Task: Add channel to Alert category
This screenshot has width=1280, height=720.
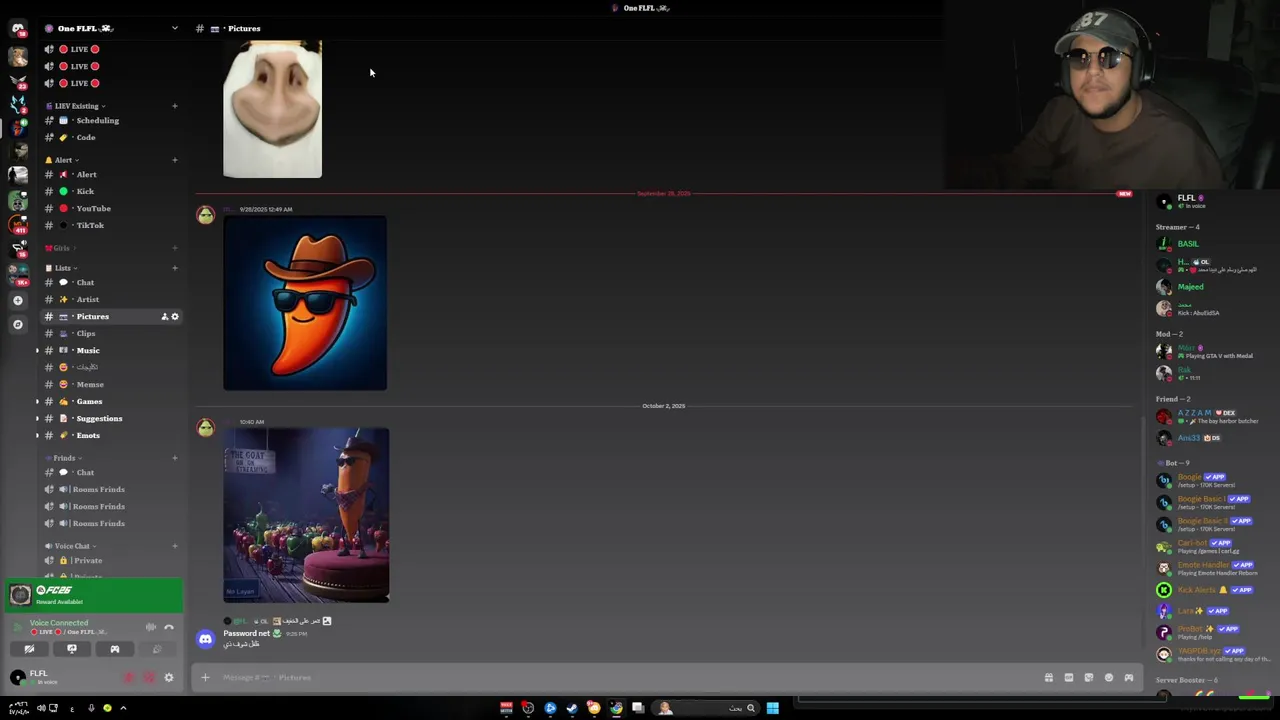Action: 175,160
